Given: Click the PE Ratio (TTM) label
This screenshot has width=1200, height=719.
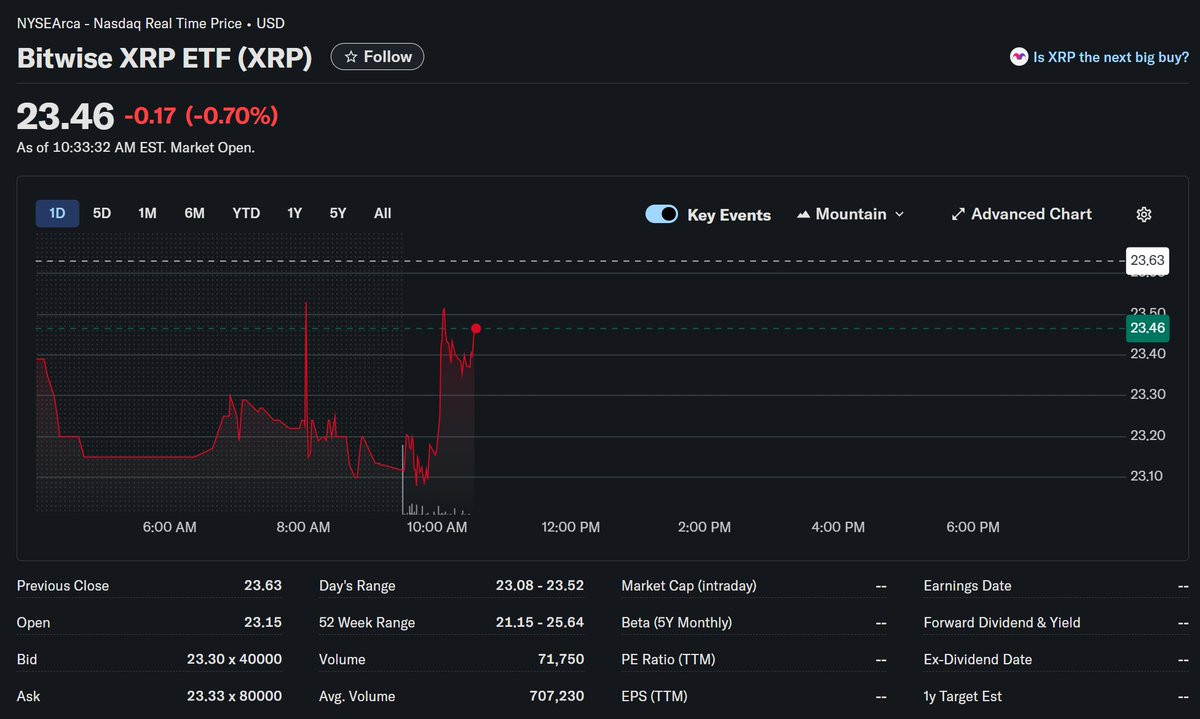Looking at the screenshot, I should point(668,660).
